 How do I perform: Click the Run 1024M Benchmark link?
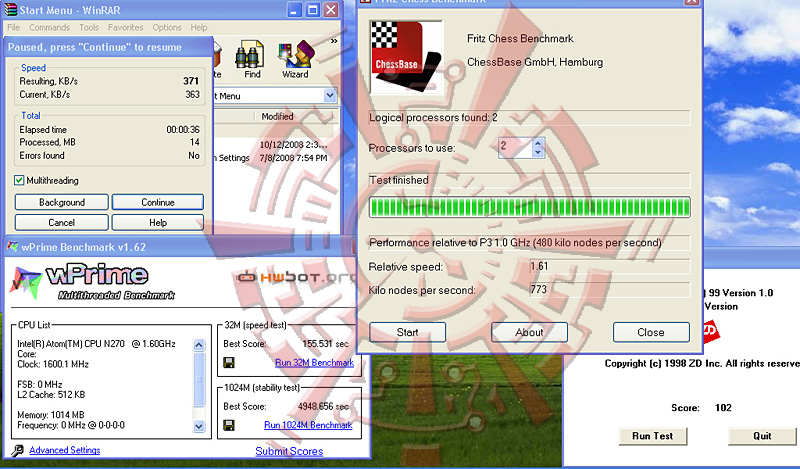point(308,425)
